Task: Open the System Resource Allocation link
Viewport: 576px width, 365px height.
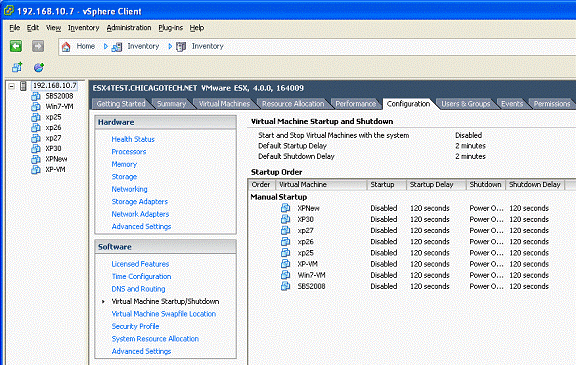Action: point(155,339)
